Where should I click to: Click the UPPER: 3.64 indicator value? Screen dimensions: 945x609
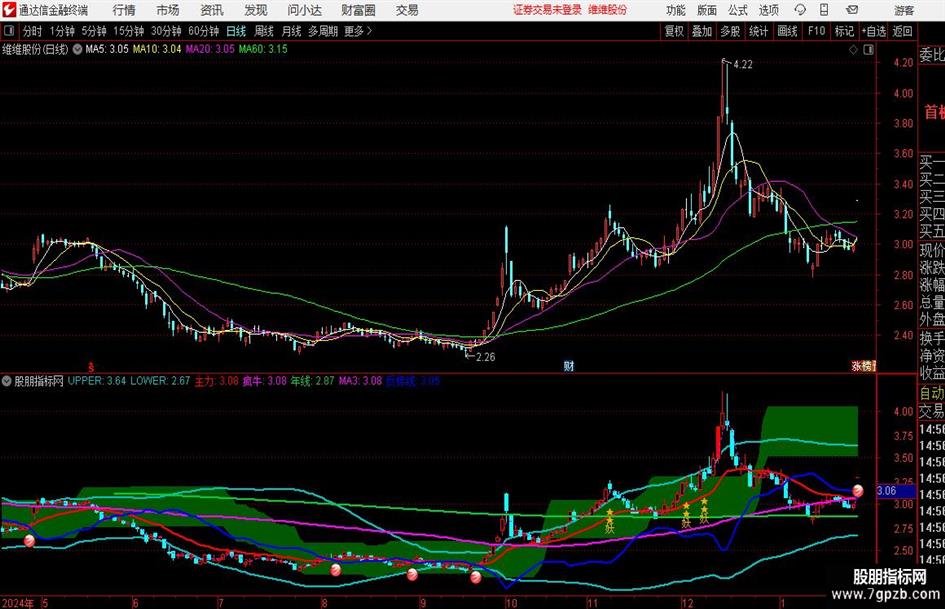[x=96, y=381]
